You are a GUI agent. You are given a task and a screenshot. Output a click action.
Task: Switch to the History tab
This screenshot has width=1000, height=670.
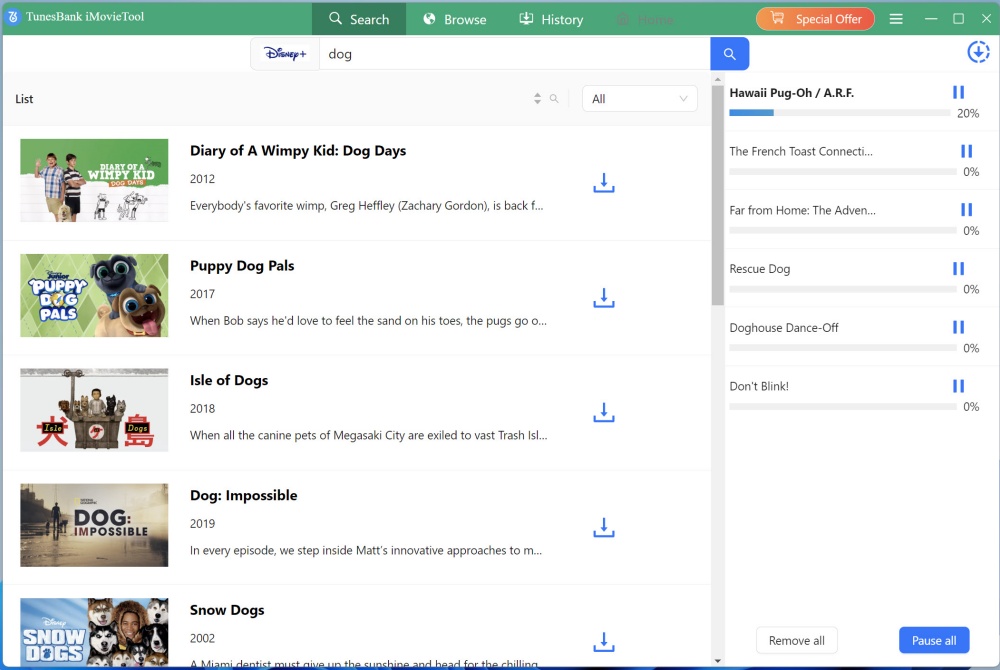(551, 19)
